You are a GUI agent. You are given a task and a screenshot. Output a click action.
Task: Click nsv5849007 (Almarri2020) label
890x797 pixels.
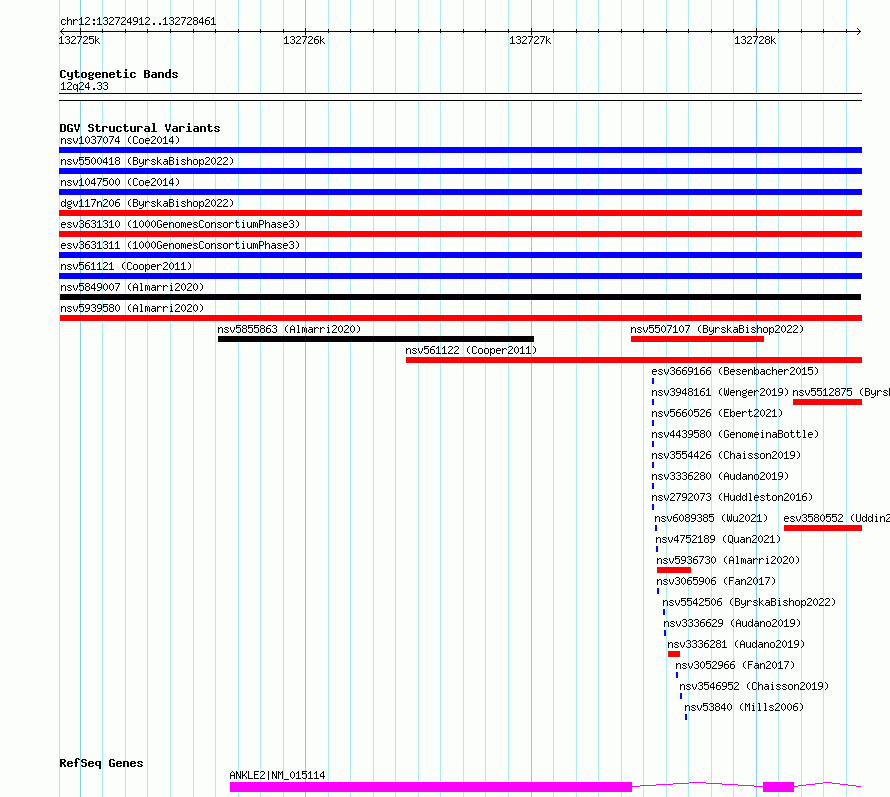coord(132,287)
